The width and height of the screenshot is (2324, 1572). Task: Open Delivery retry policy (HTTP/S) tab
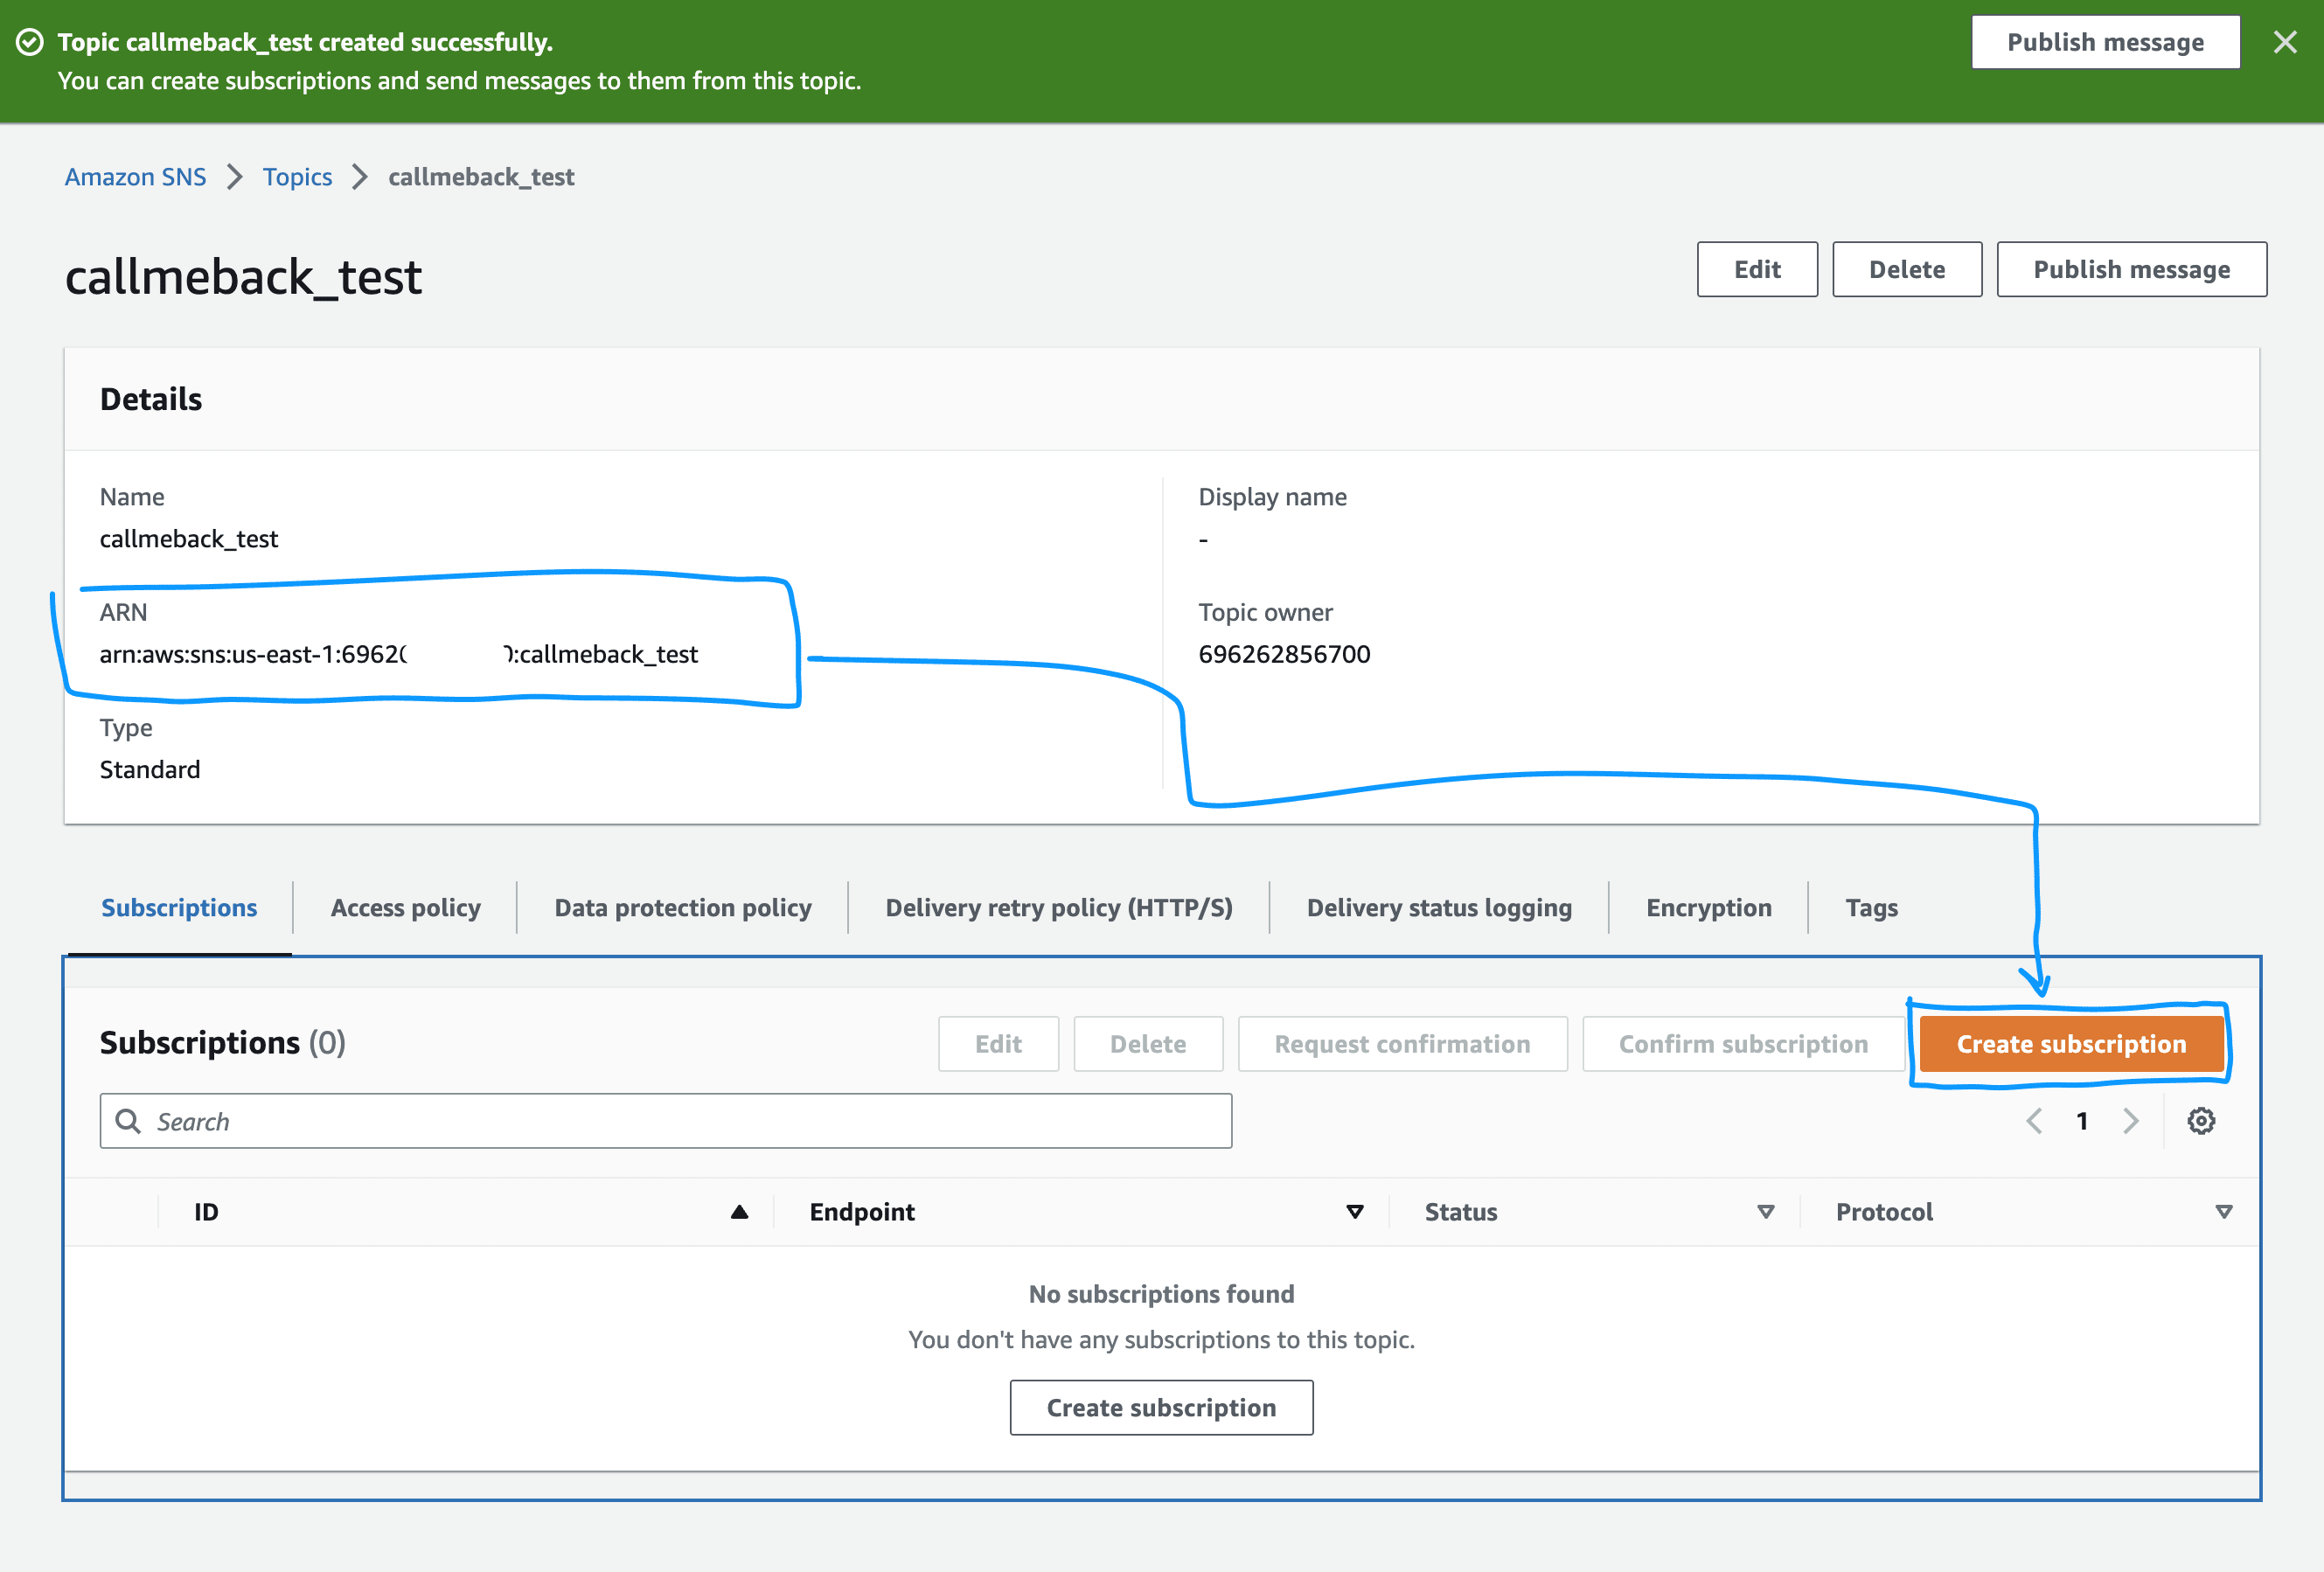(x=1059, y=908)
